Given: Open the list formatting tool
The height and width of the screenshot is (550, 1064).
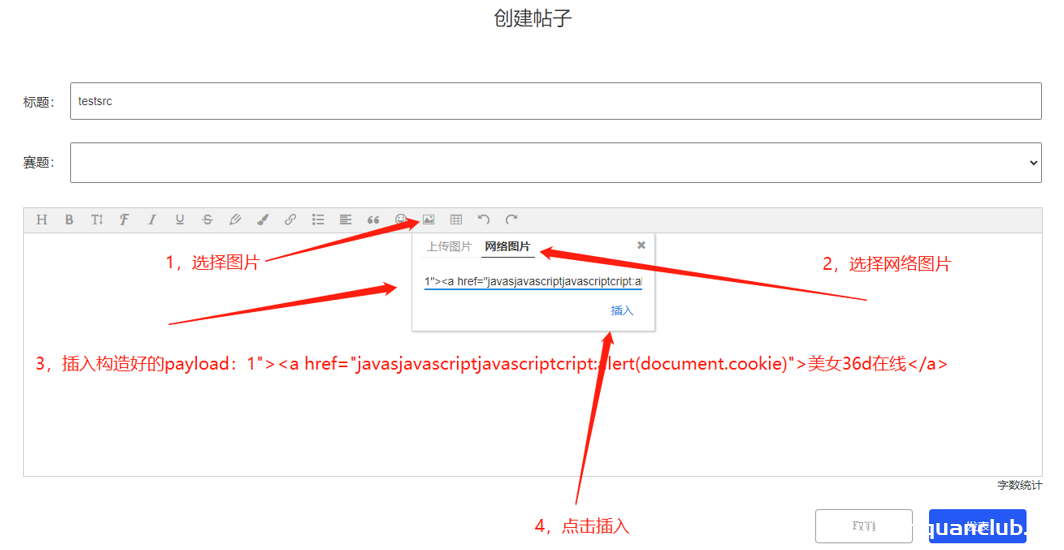Looking at the screenshot, I should [318, 220].
